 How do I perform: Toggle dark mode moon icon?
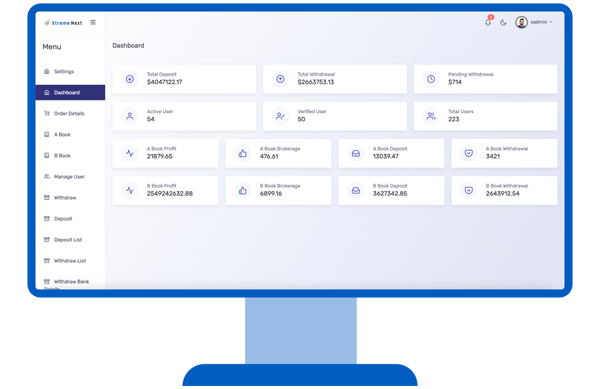[x=503, y=23]
